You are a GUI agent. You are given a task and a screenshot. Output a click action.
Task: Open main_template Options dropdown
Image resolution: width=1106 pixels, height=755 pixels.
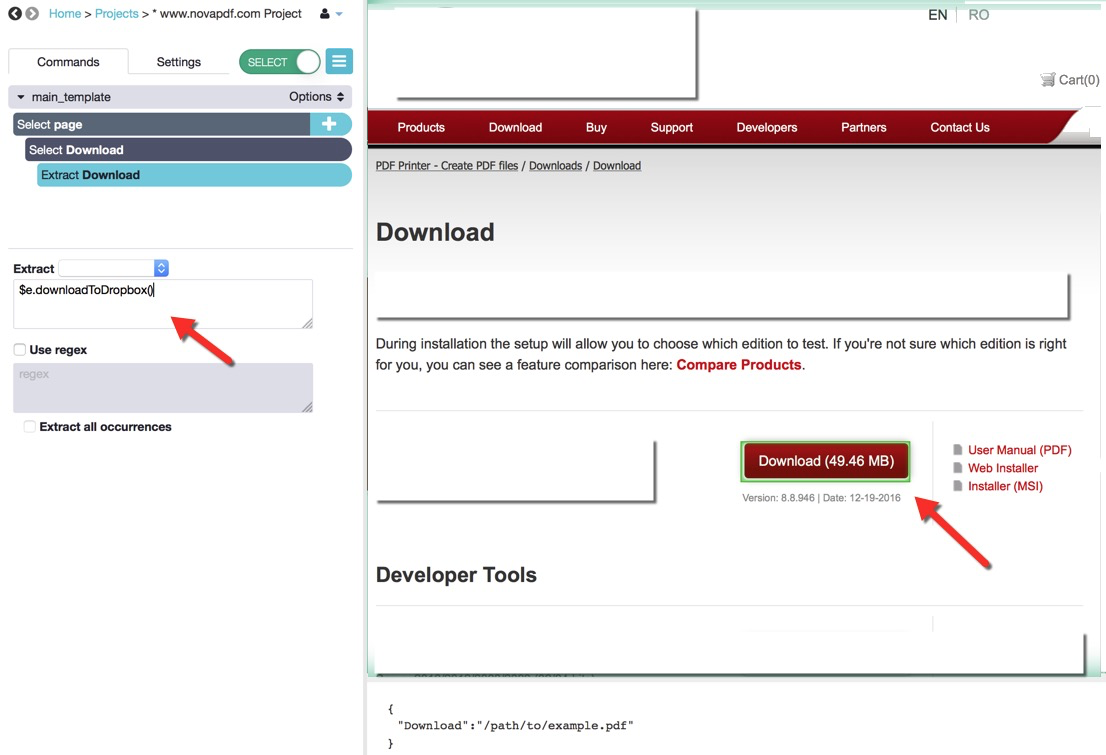tap(316, 97)
